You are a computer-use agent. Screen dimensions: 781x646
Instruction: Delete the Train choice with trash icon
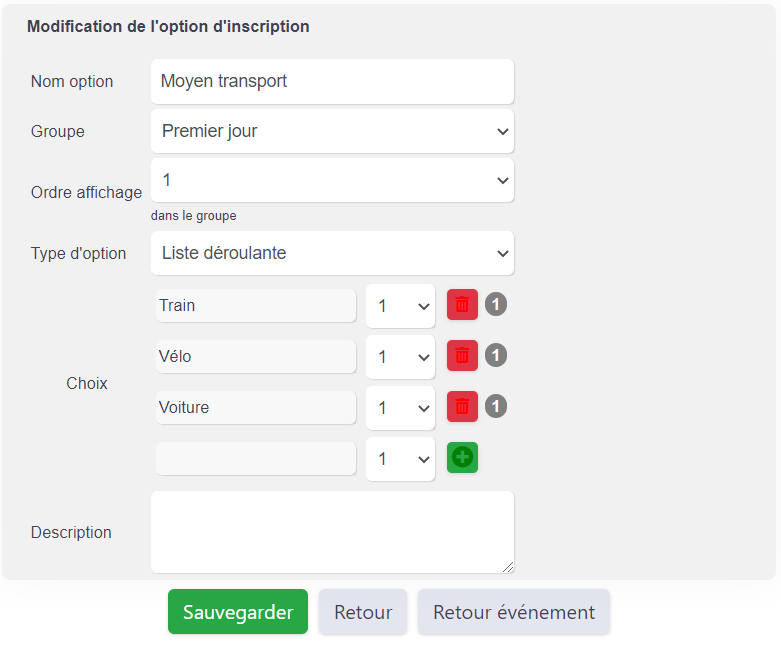pos(462,304)
